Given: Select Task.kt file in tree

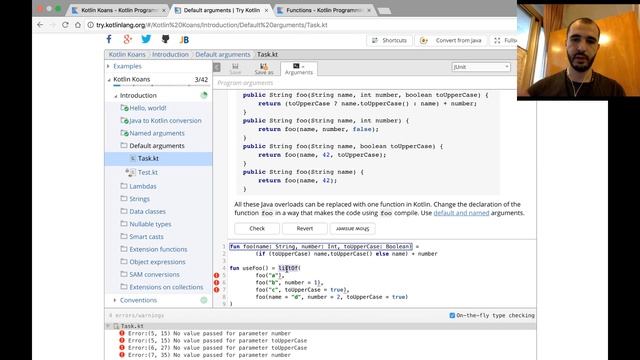Looking at the screenshot, I should 158,158.
